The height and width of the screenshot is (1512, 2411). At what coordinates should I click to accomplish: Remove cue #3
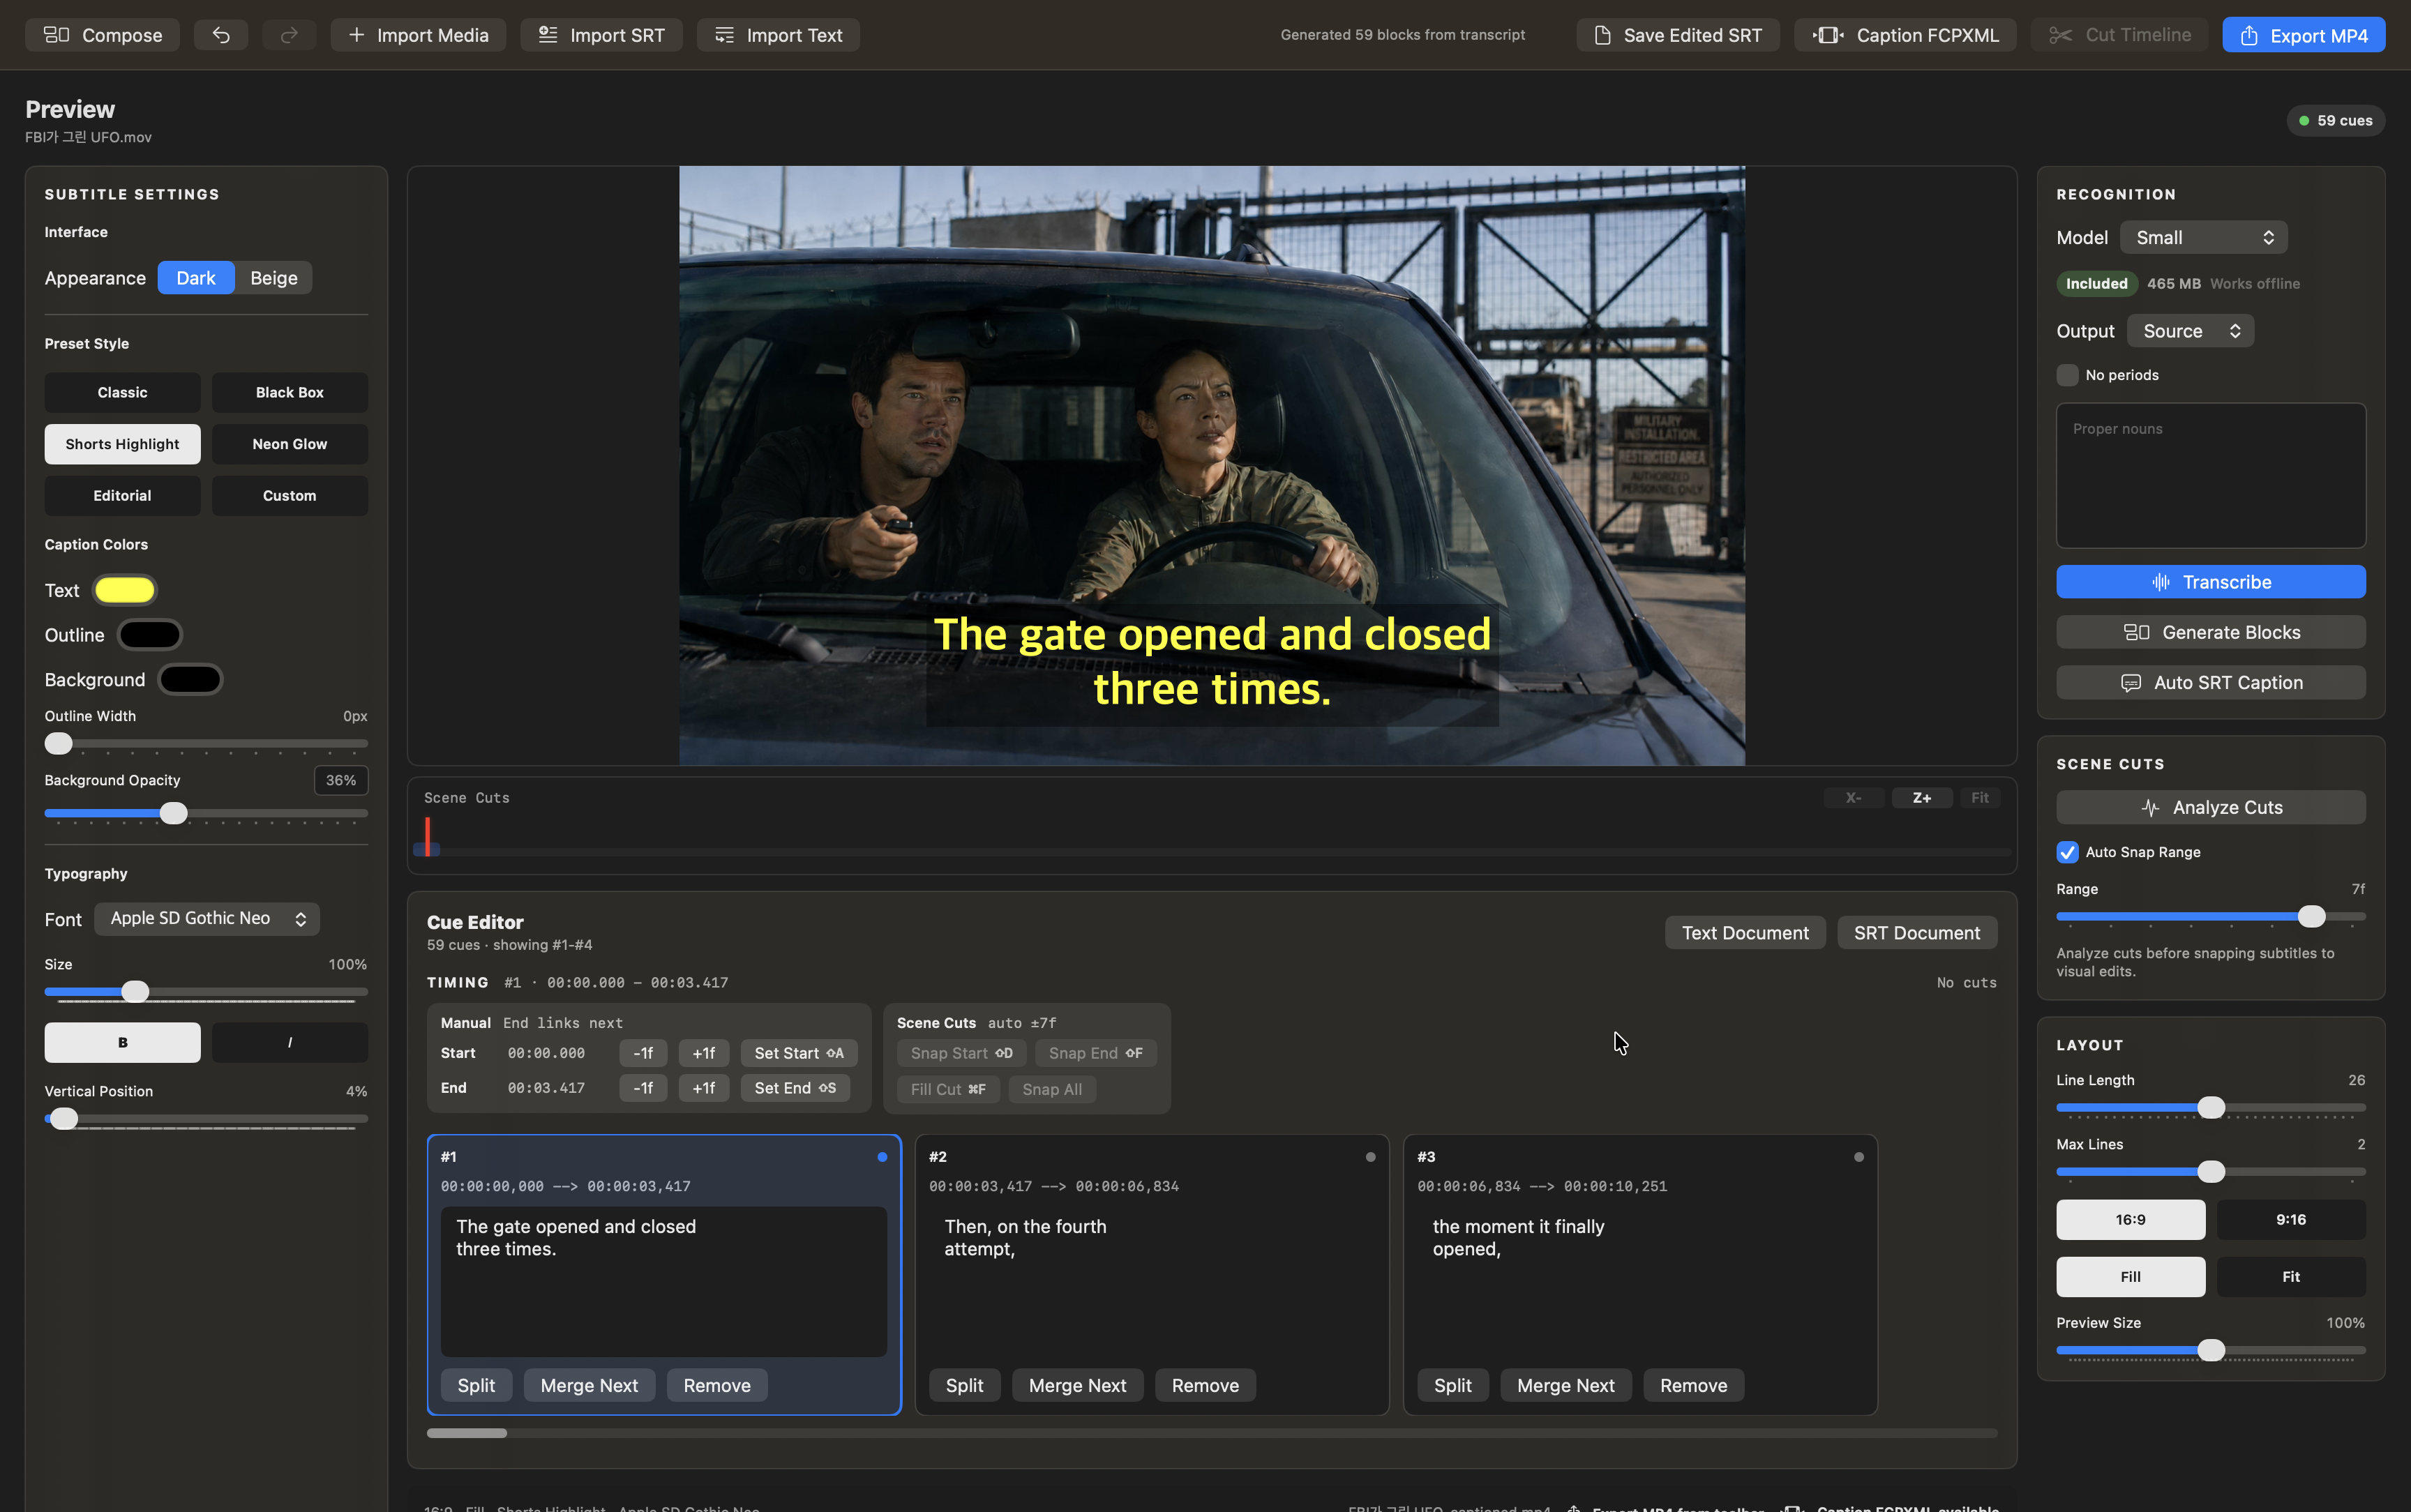coord(1693,1385)
